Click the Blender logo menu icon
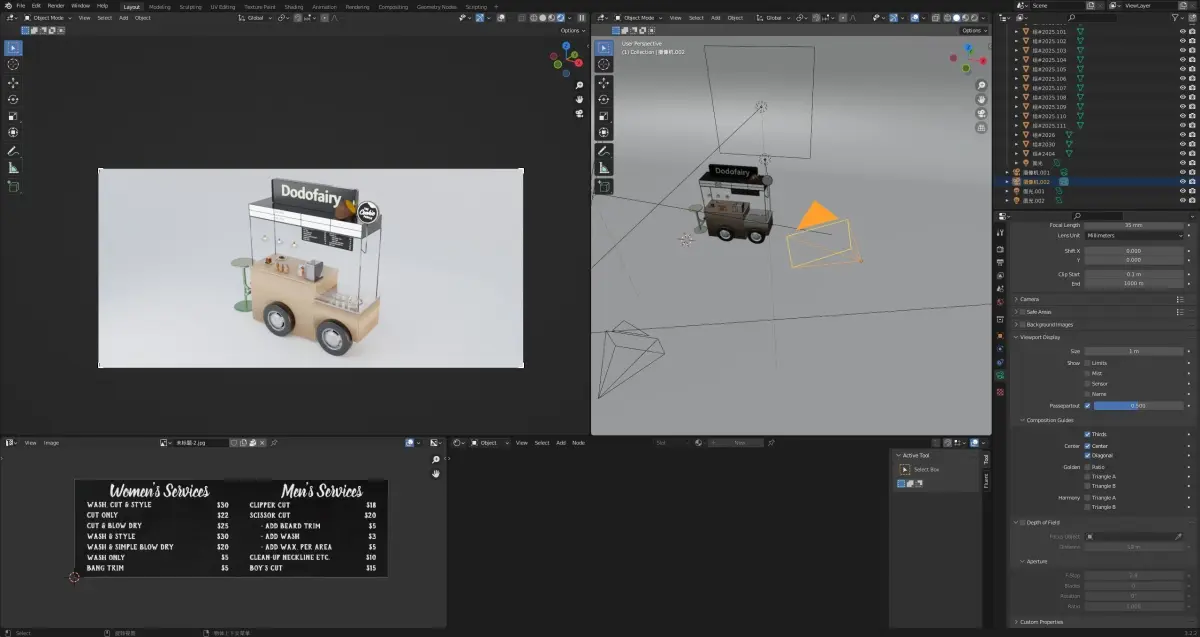Viewport: 1200px width, 637px height. tap(6, 5)
